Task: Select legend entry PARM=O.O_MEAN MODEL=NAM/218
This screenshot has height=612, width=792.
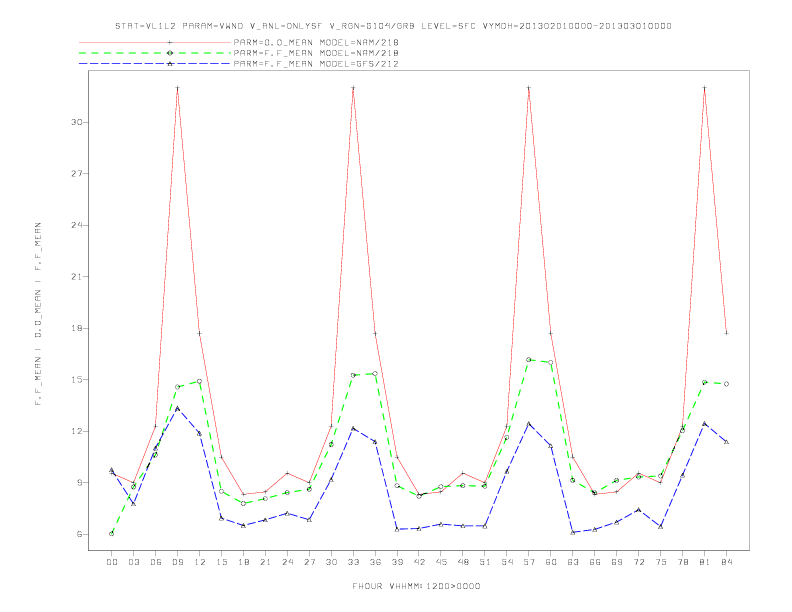Action: tap(316, 43)
